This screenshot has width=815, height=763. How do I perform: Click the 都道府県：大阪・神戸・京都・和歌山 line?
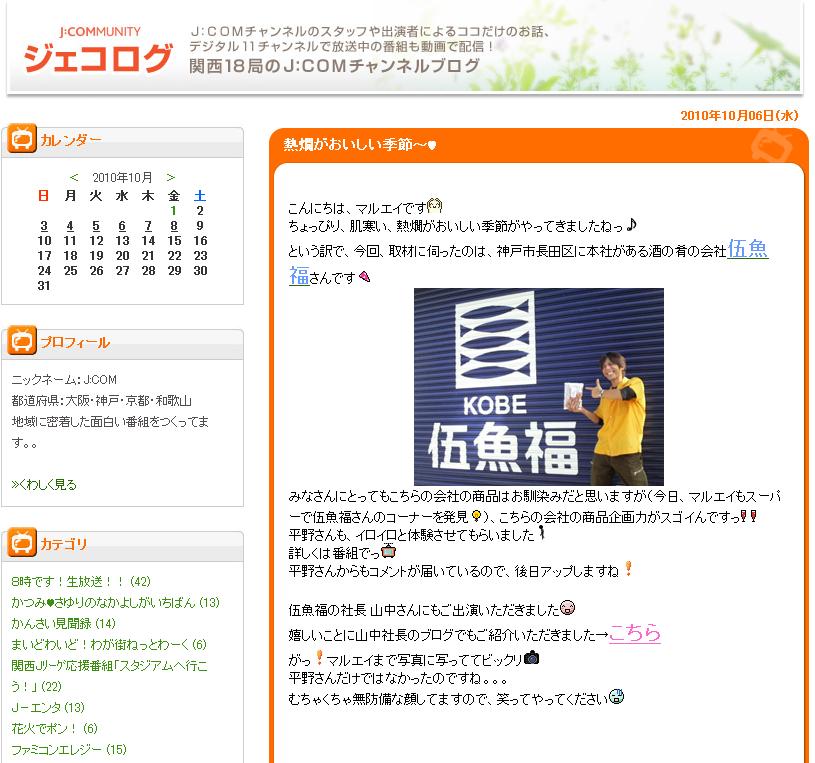coord(101,401)
